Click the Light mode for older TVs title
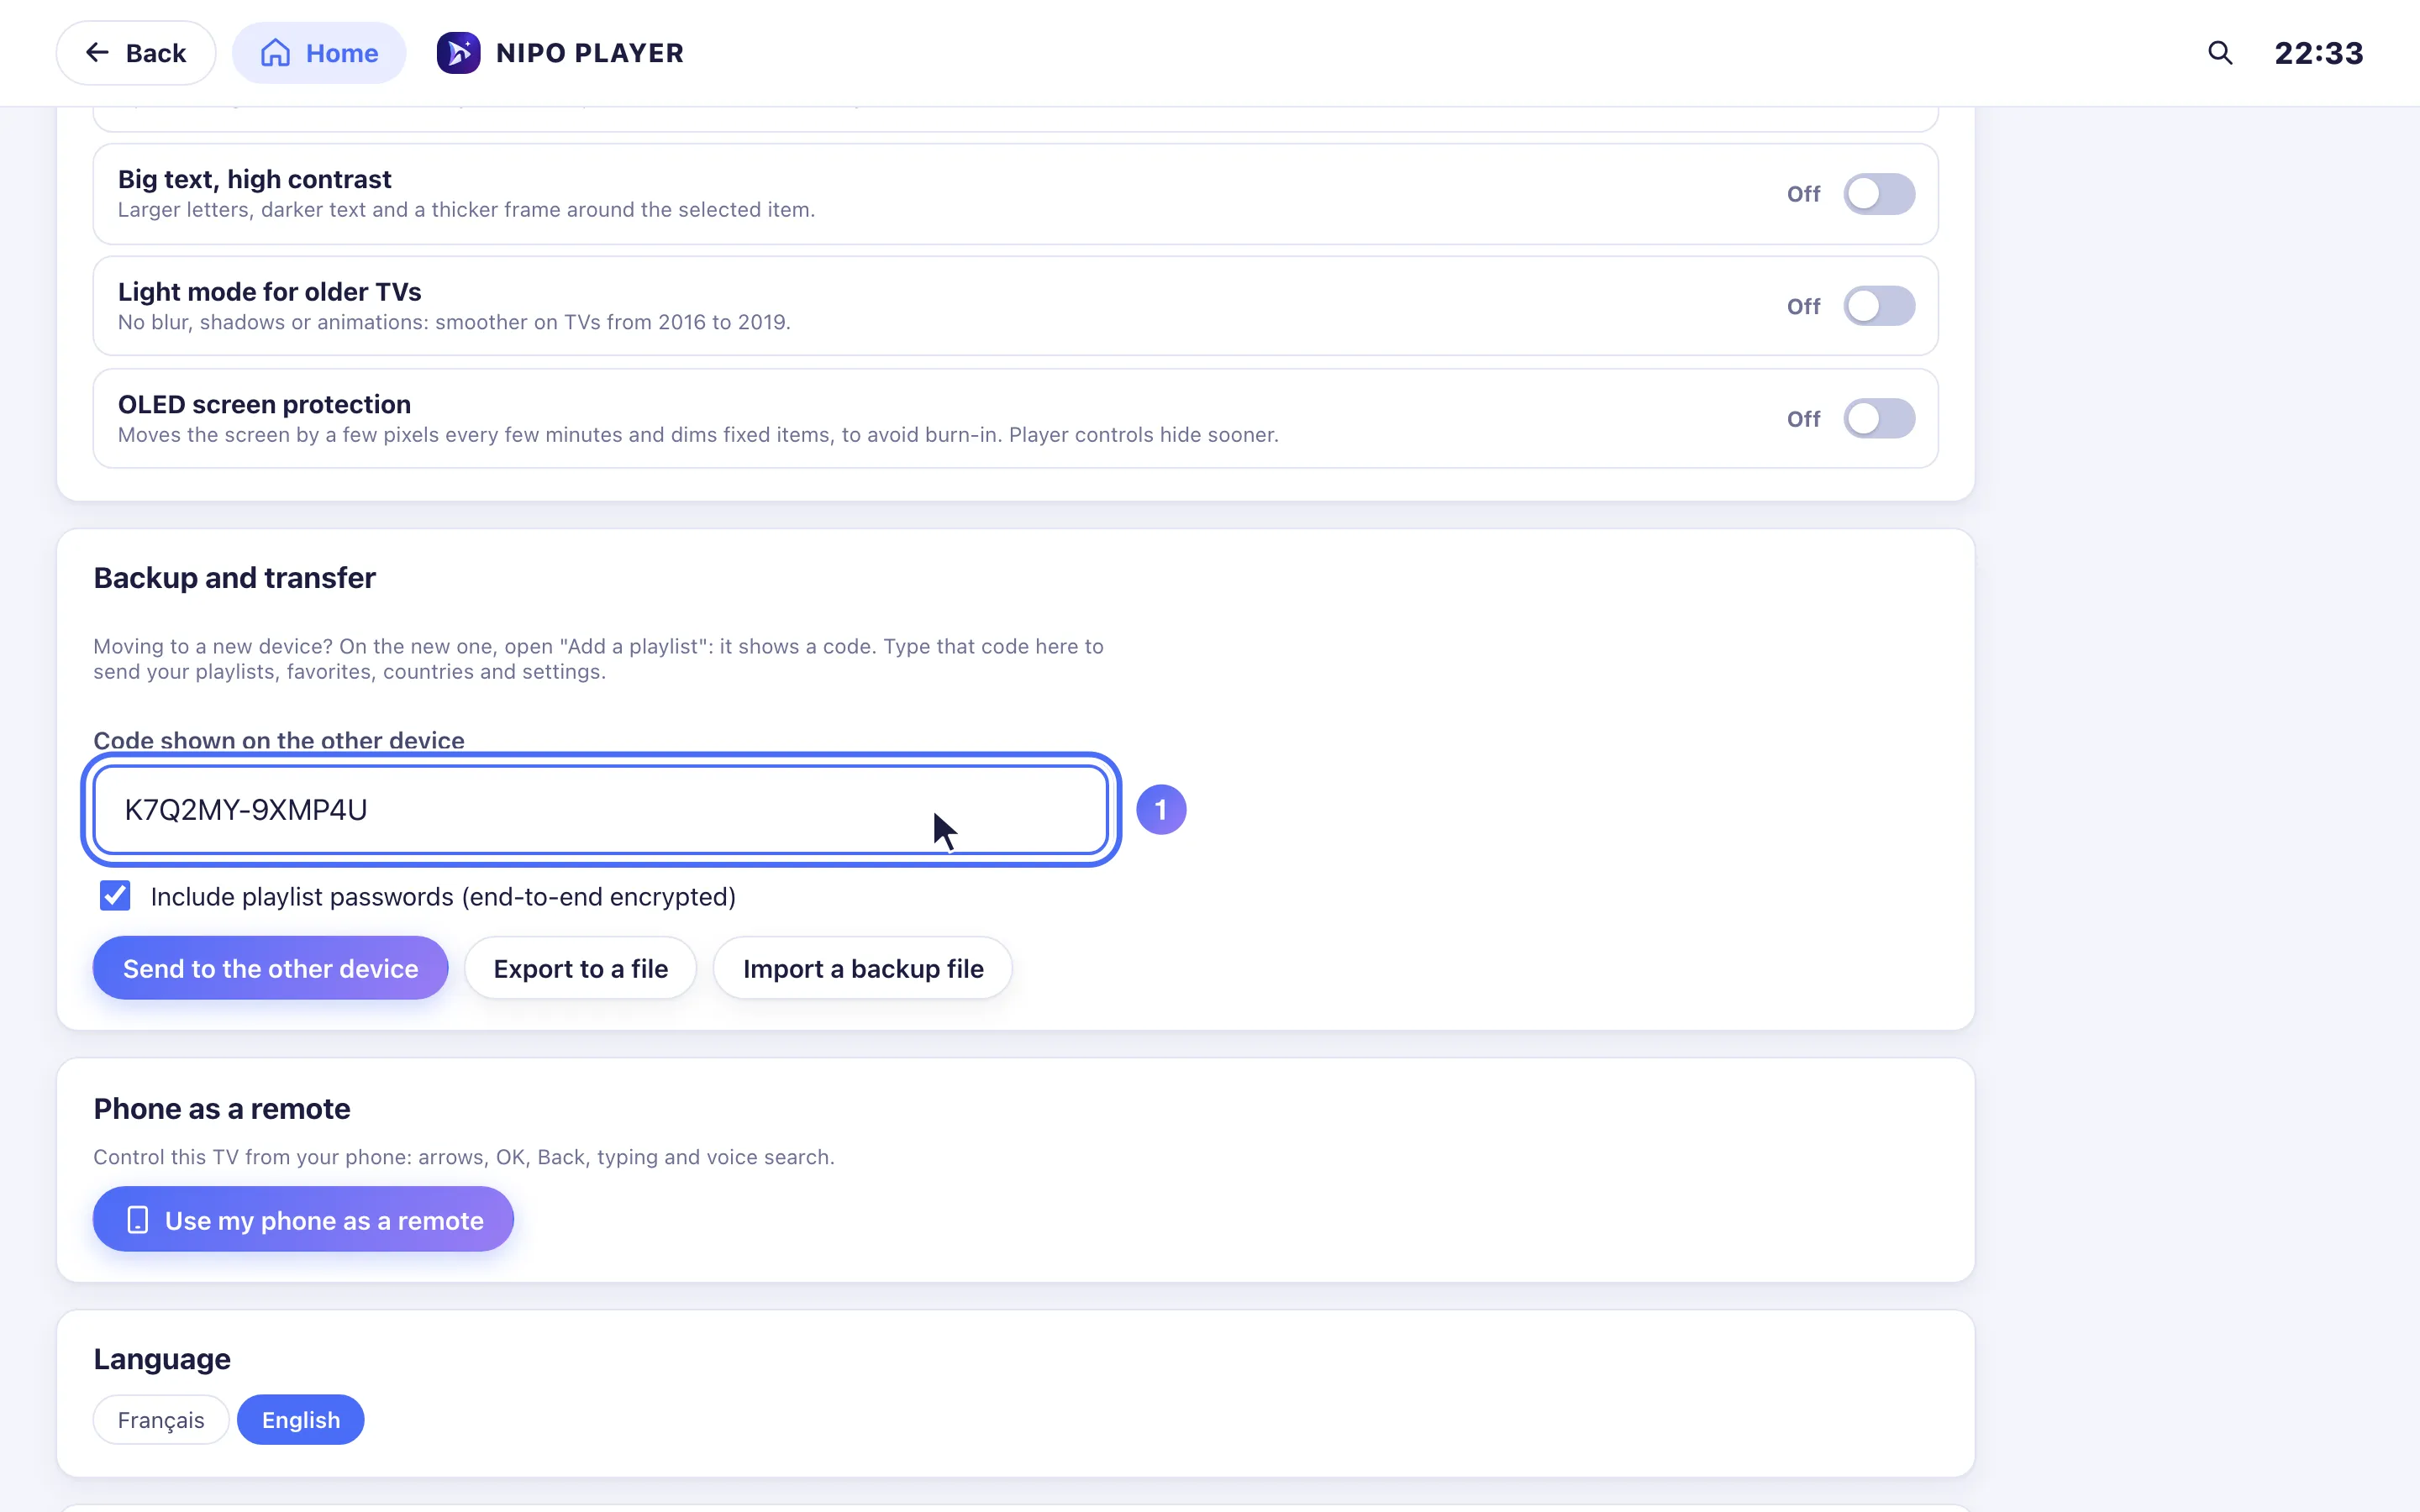Image resolution: width=2420 pixels, height=1512 pixels. click(x=269, y=292)
